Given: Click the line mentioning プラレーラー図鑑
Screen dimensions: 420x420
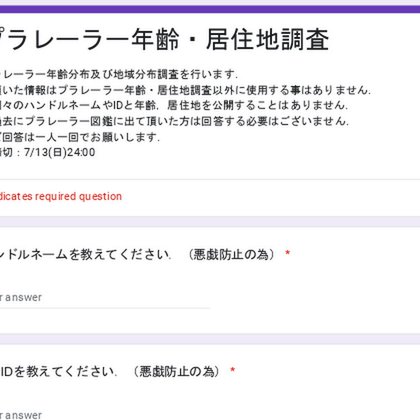Looking at the screenshot, I should (x=174, y=121).
